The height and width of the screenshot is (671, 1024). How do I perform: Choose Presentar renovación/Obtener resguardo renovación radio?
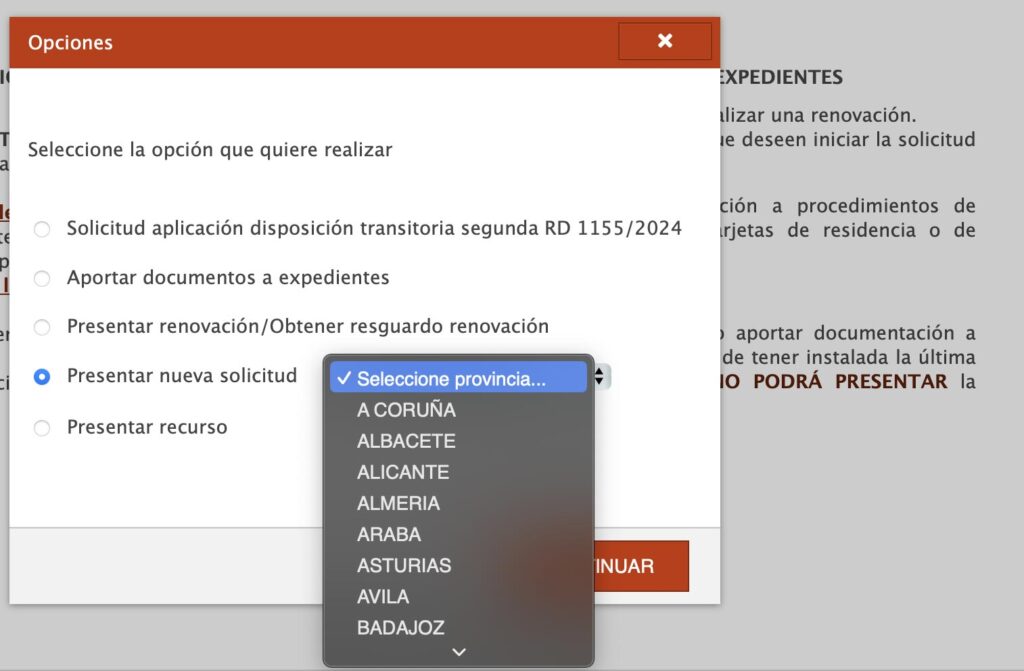(x=42, y=327)
